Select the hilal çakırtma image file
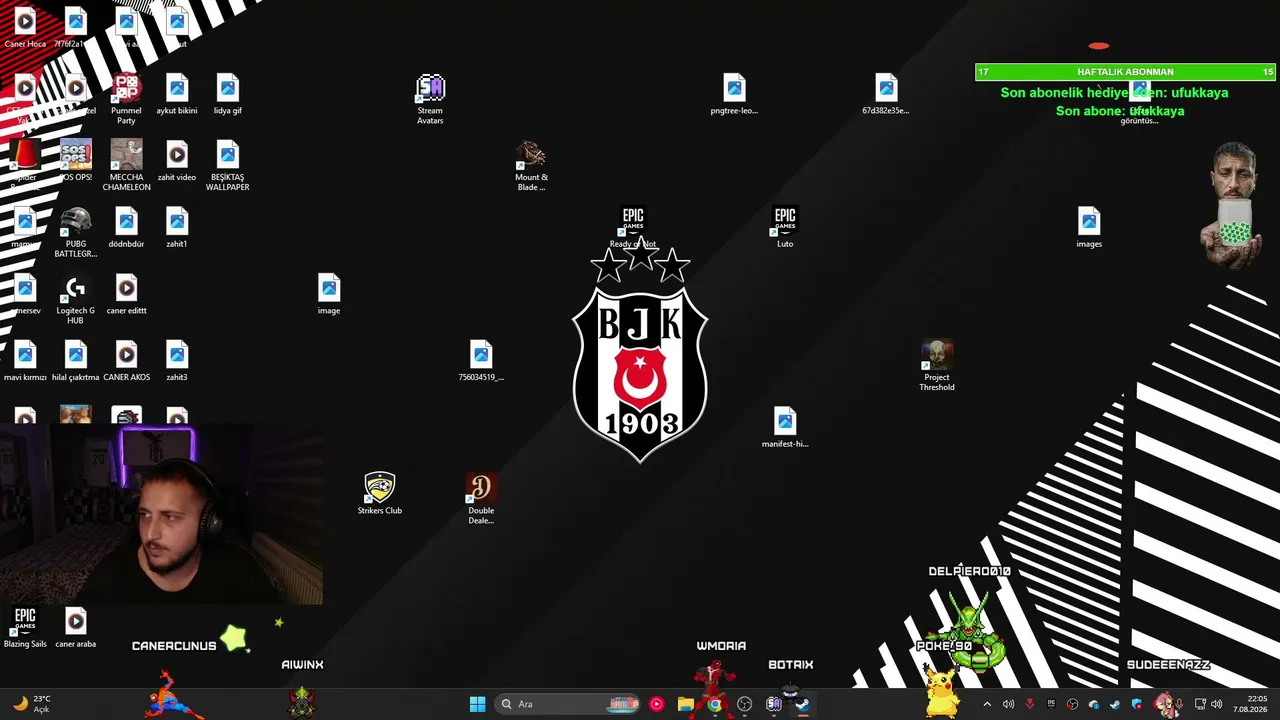 coord(76,361)
